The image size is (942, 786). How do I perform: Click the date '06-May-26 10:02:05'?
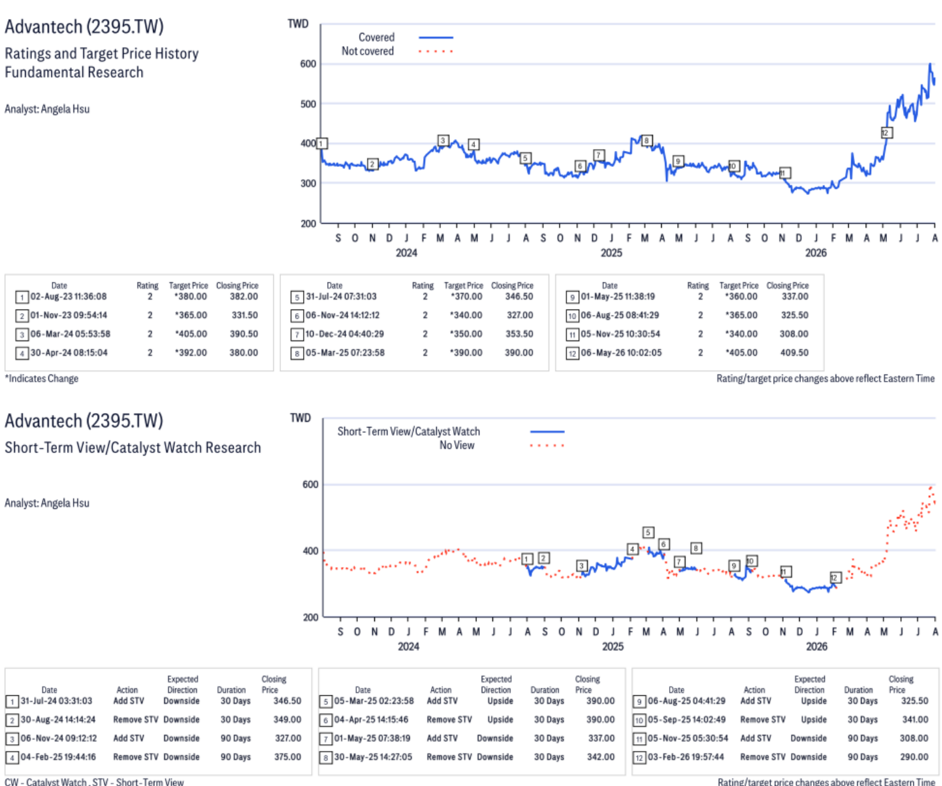621,353
